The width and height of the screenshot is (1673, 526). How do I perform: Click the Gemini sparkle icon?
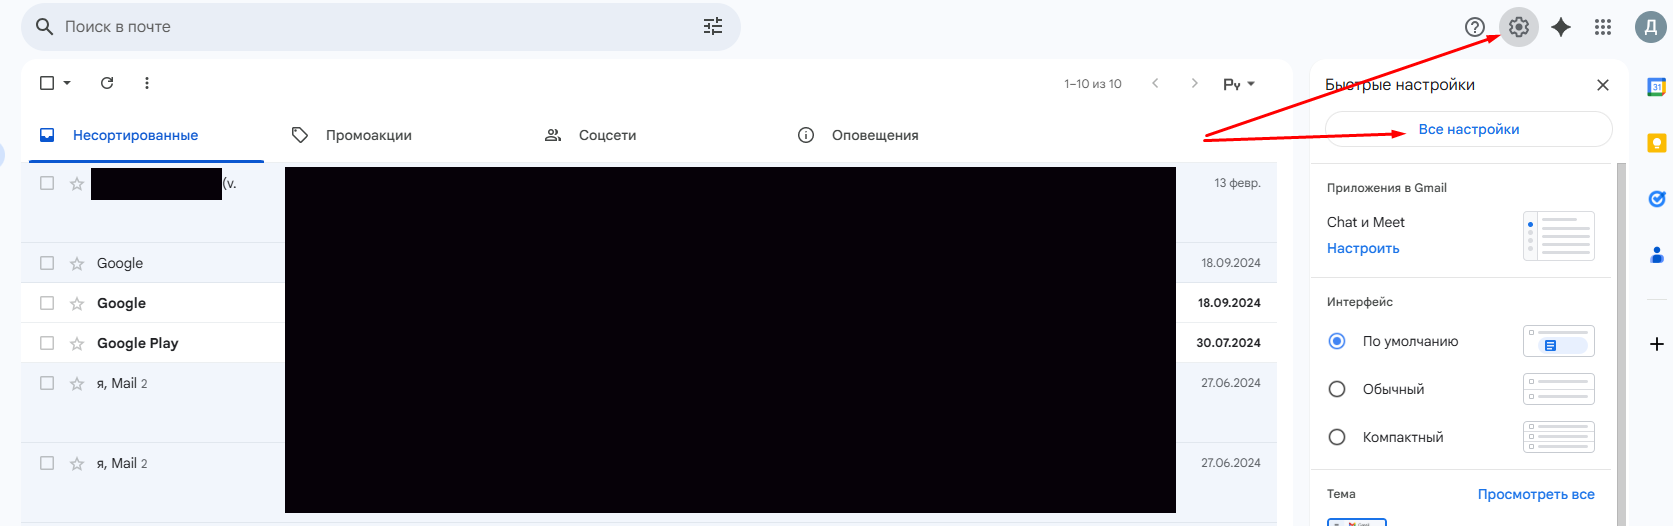coord(1561,27)
